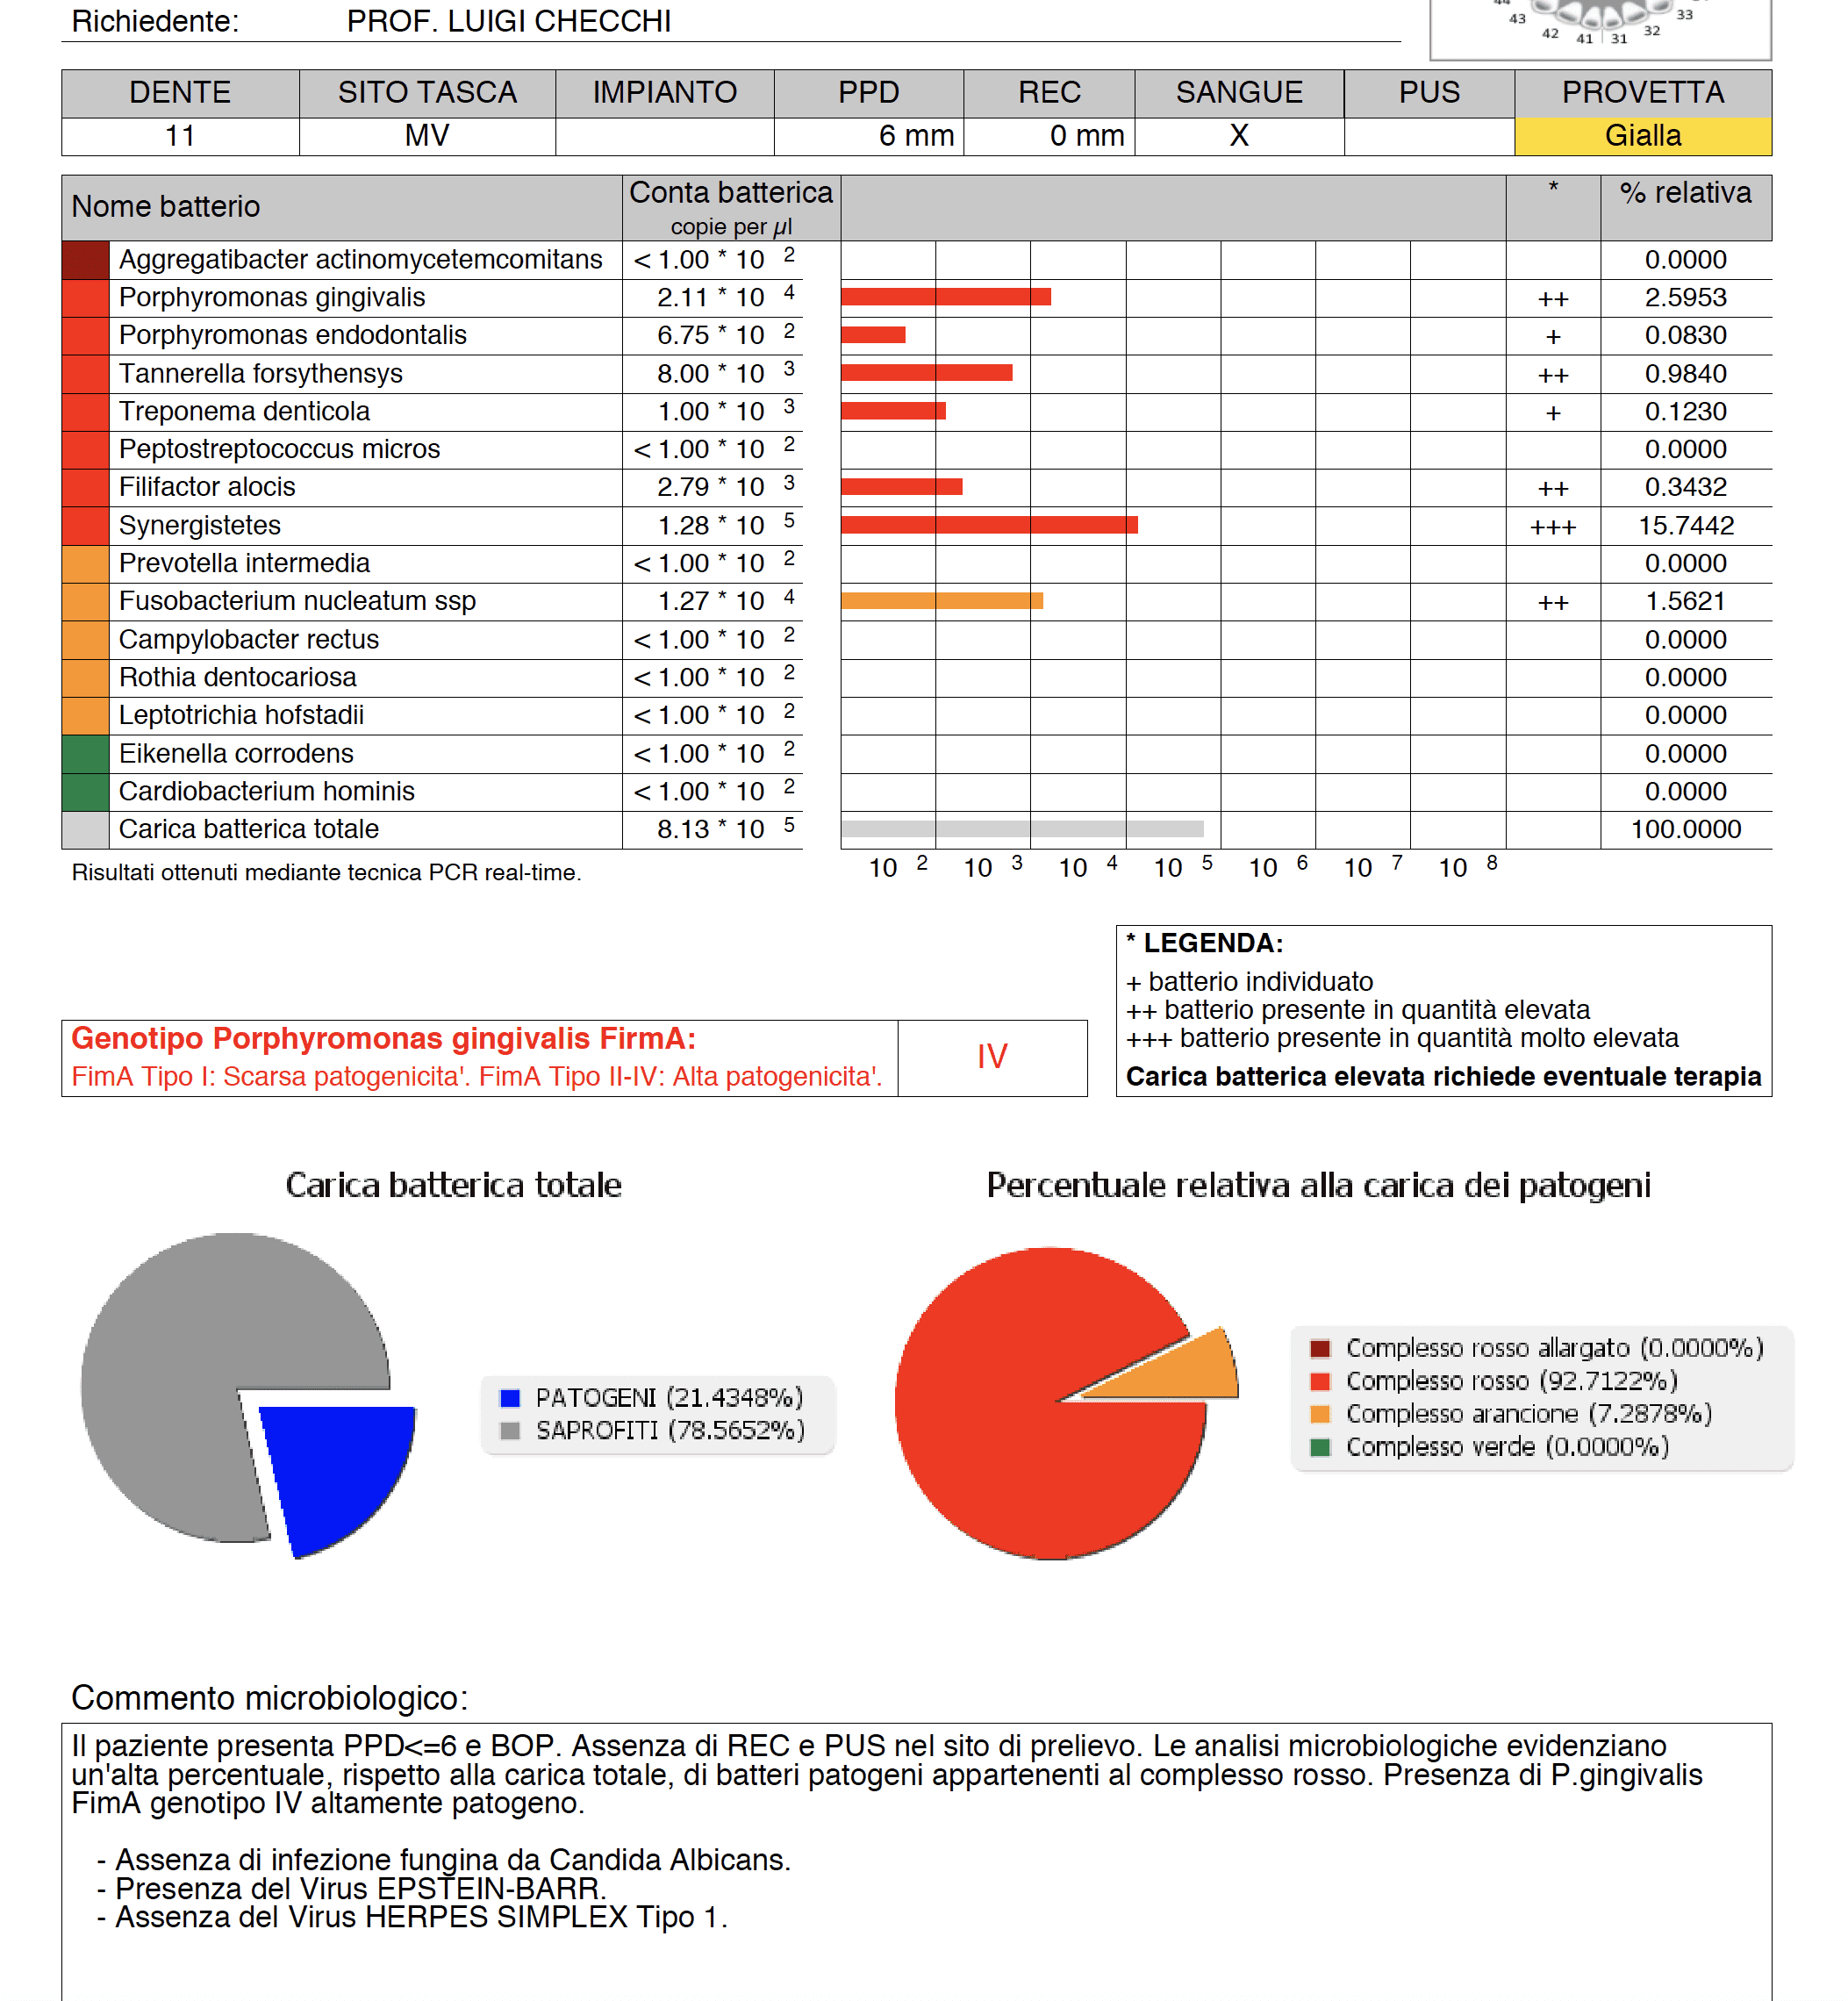Screen dimensions: 1848x2001
Task: Click the Porphyromonas gingivalis red bar
Action: 946,297
